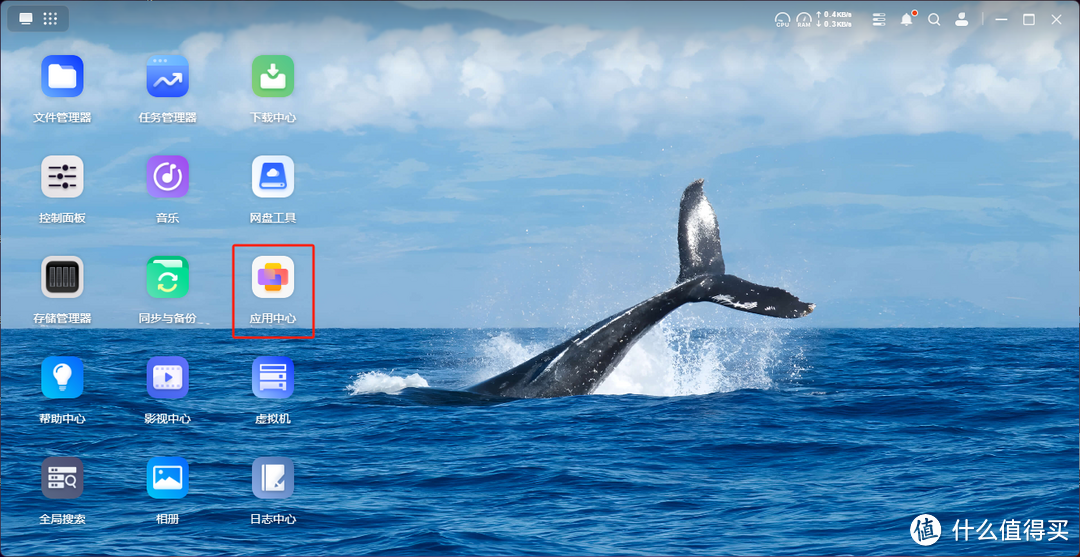Launch the 任务管理器 task manager icon
The height and width of the screenshot is (557, 1080).
click(x=167, y=77)
